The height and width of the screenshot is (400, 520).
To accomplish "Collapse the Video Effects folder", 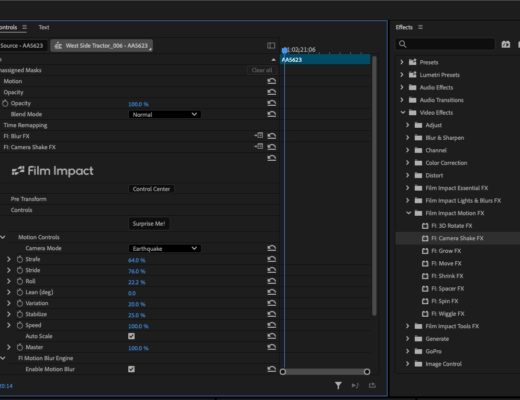I will [x=403, y=112].
